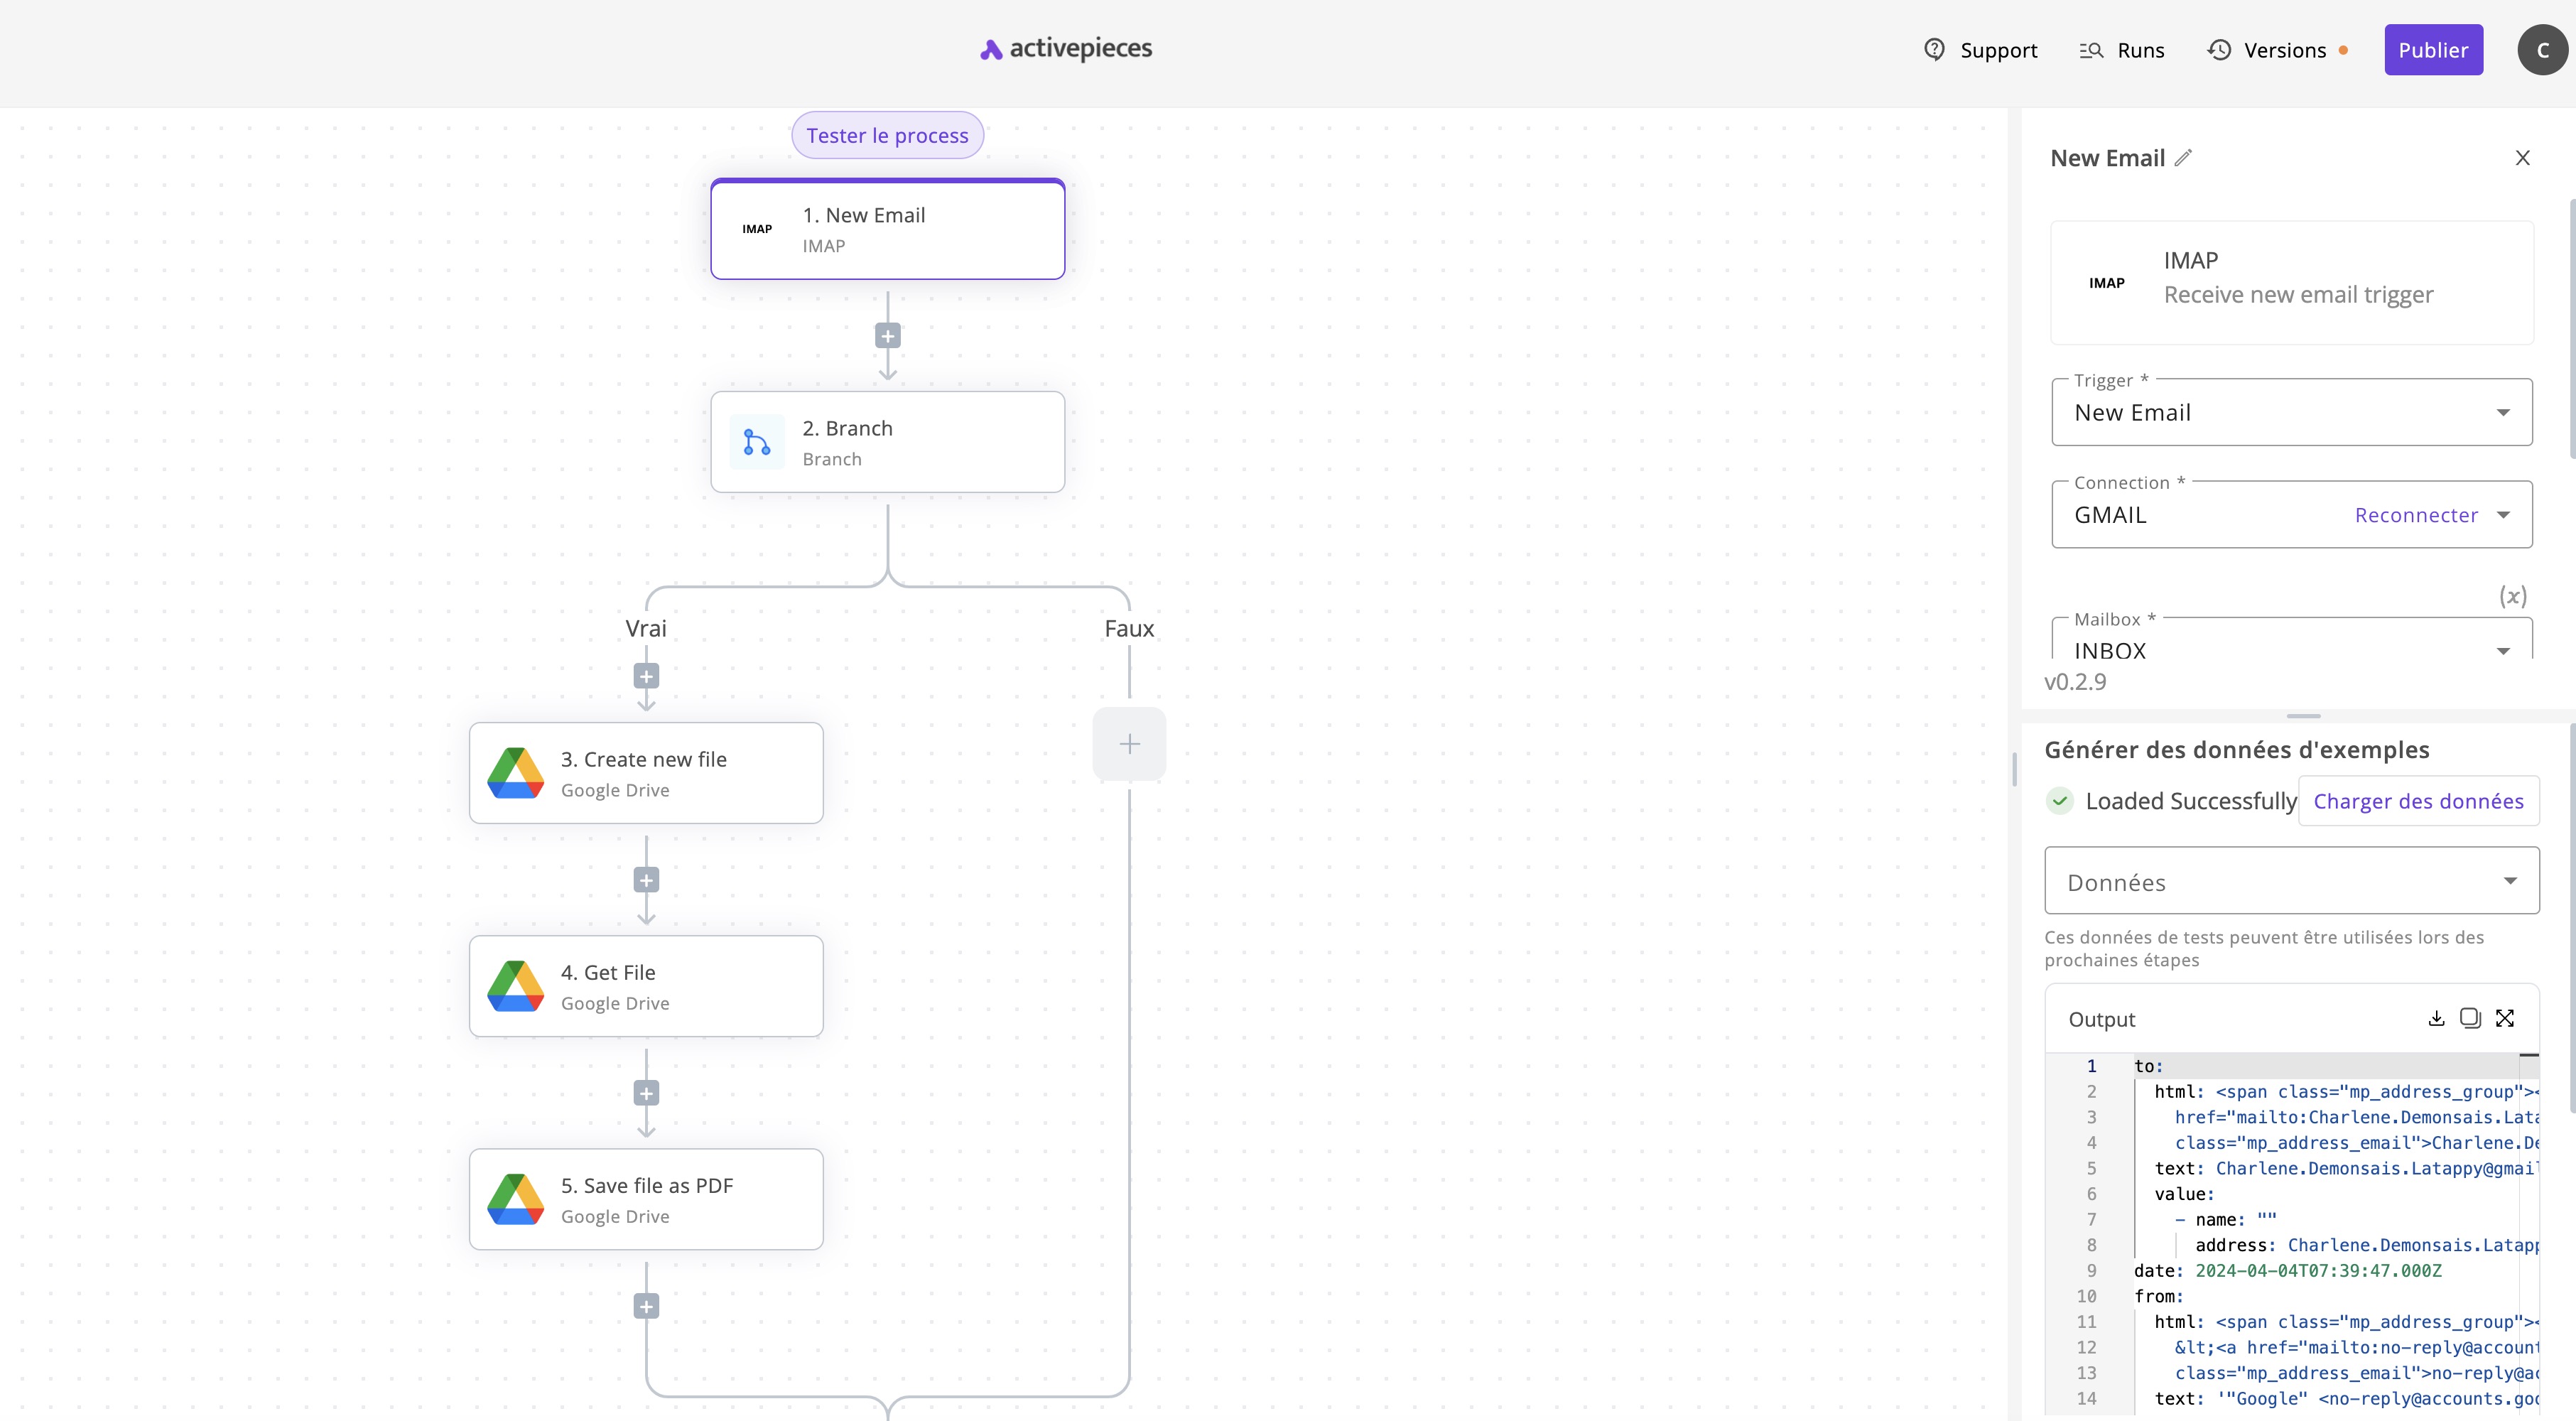Click the Google Drive icon on Save file as PDF
2576x1421 pixels.
tap(516, 1199)
